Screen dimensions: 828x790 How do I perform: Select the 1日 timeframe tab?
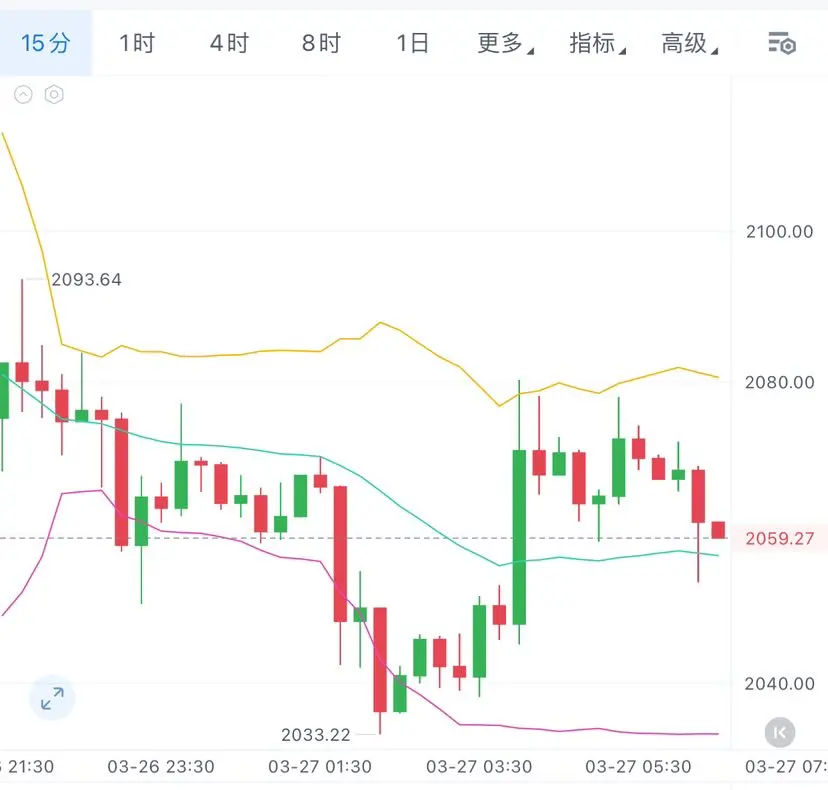[x=412, y=43]
